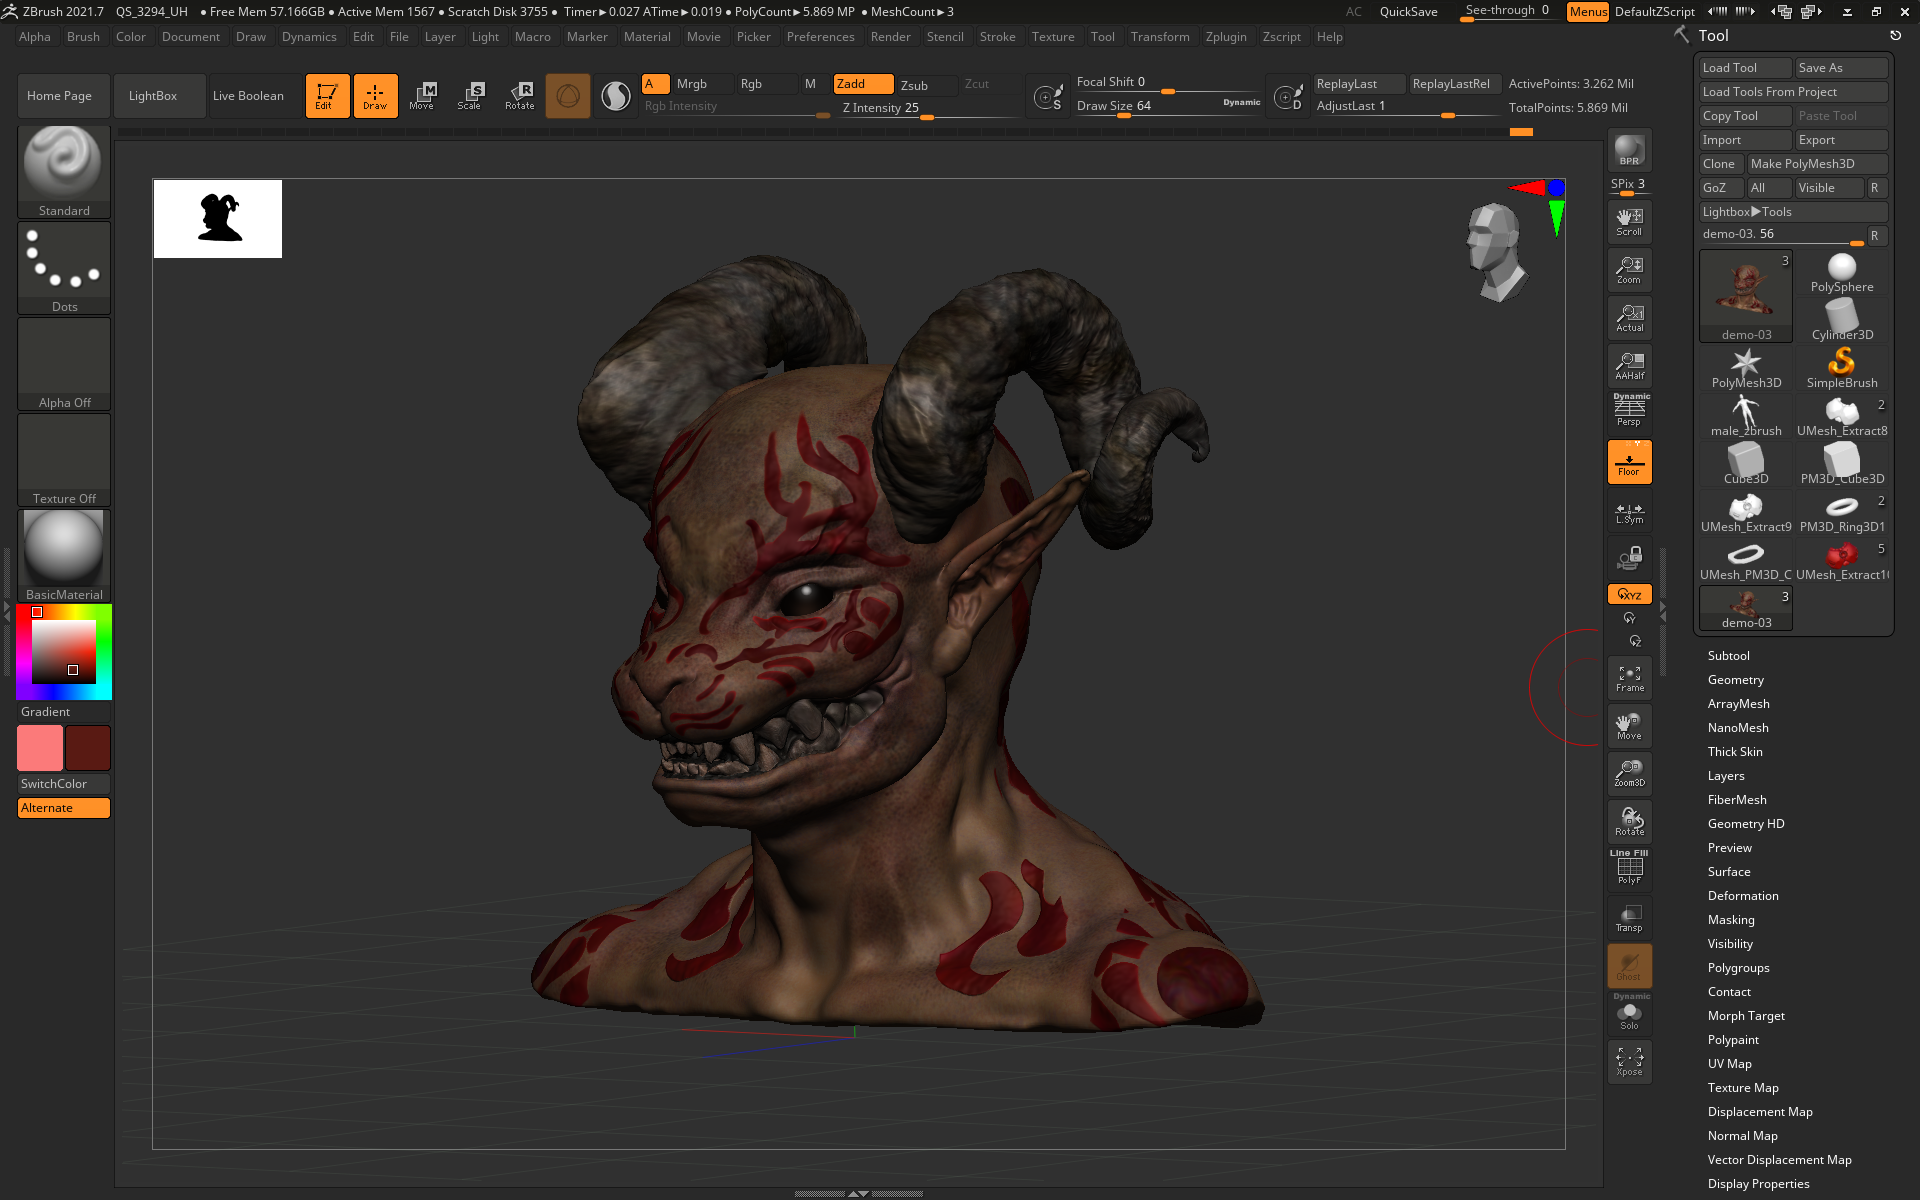Open the Brush menu
The image size is (1920, 1200).
(x=83, y=37)
